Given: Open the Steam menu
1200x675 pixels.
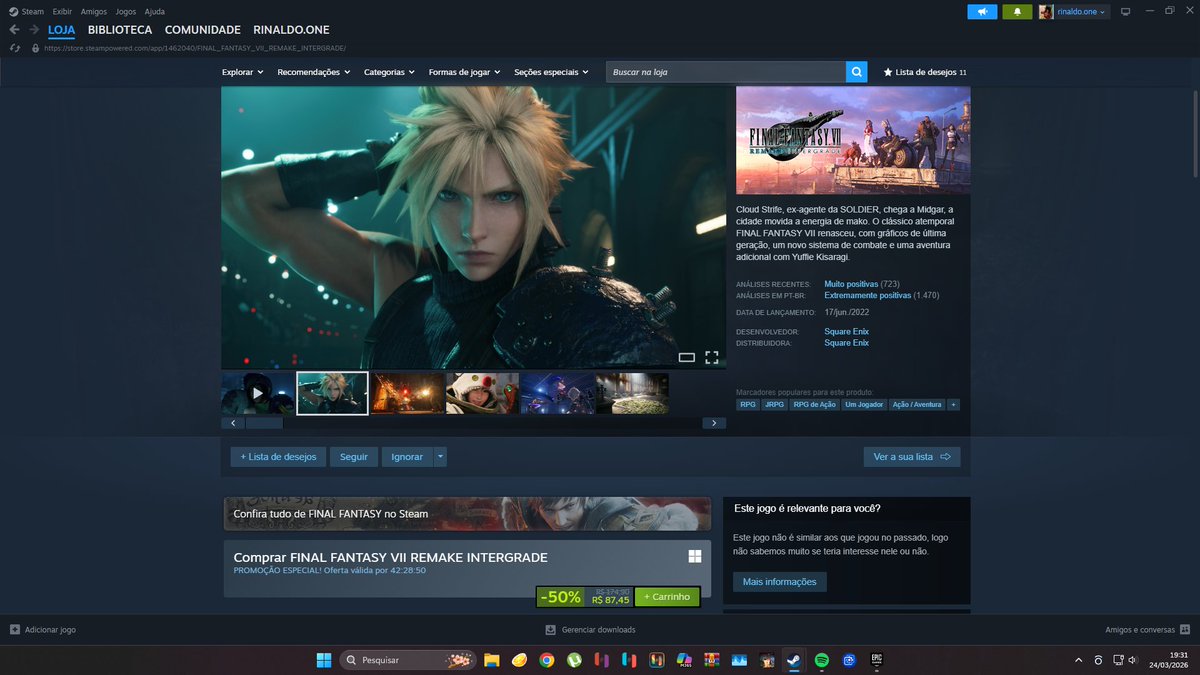Looking at the screenshot, I should 33,11.
